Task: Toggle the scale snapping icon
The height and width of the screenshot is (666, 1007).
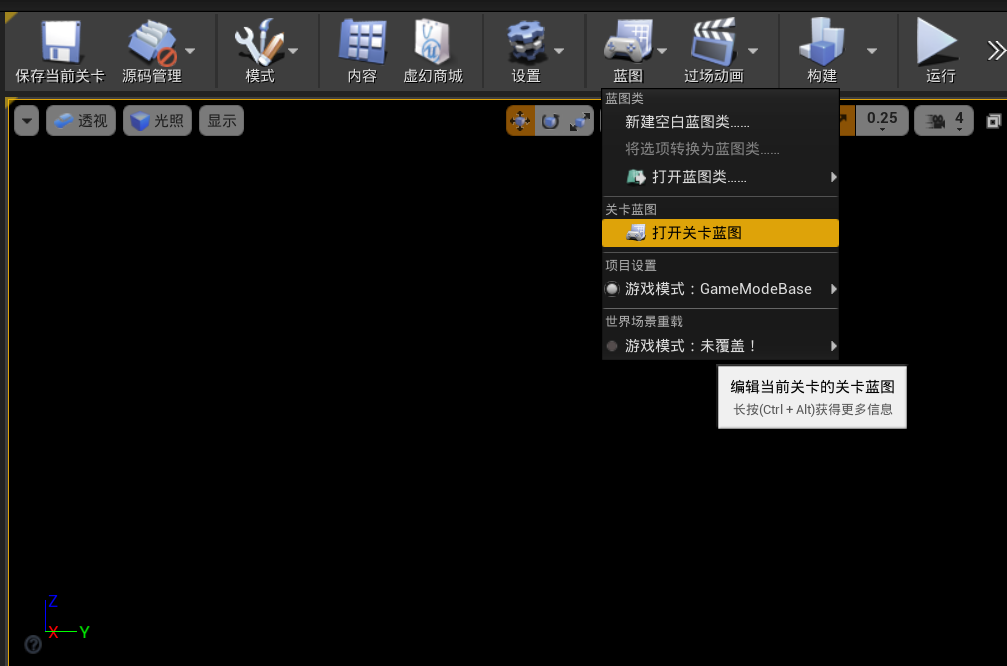Action: 846,121
